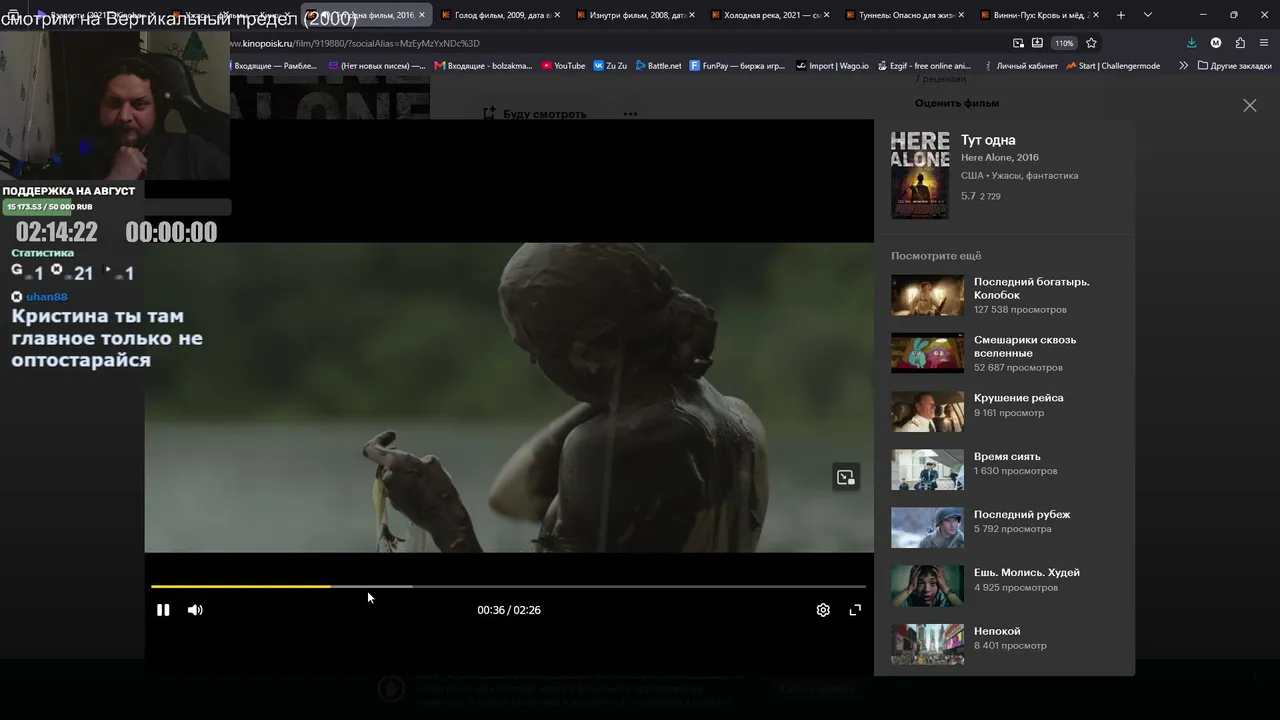Open a new browser tab
1280x720 pixels.
coord(1120,15)
